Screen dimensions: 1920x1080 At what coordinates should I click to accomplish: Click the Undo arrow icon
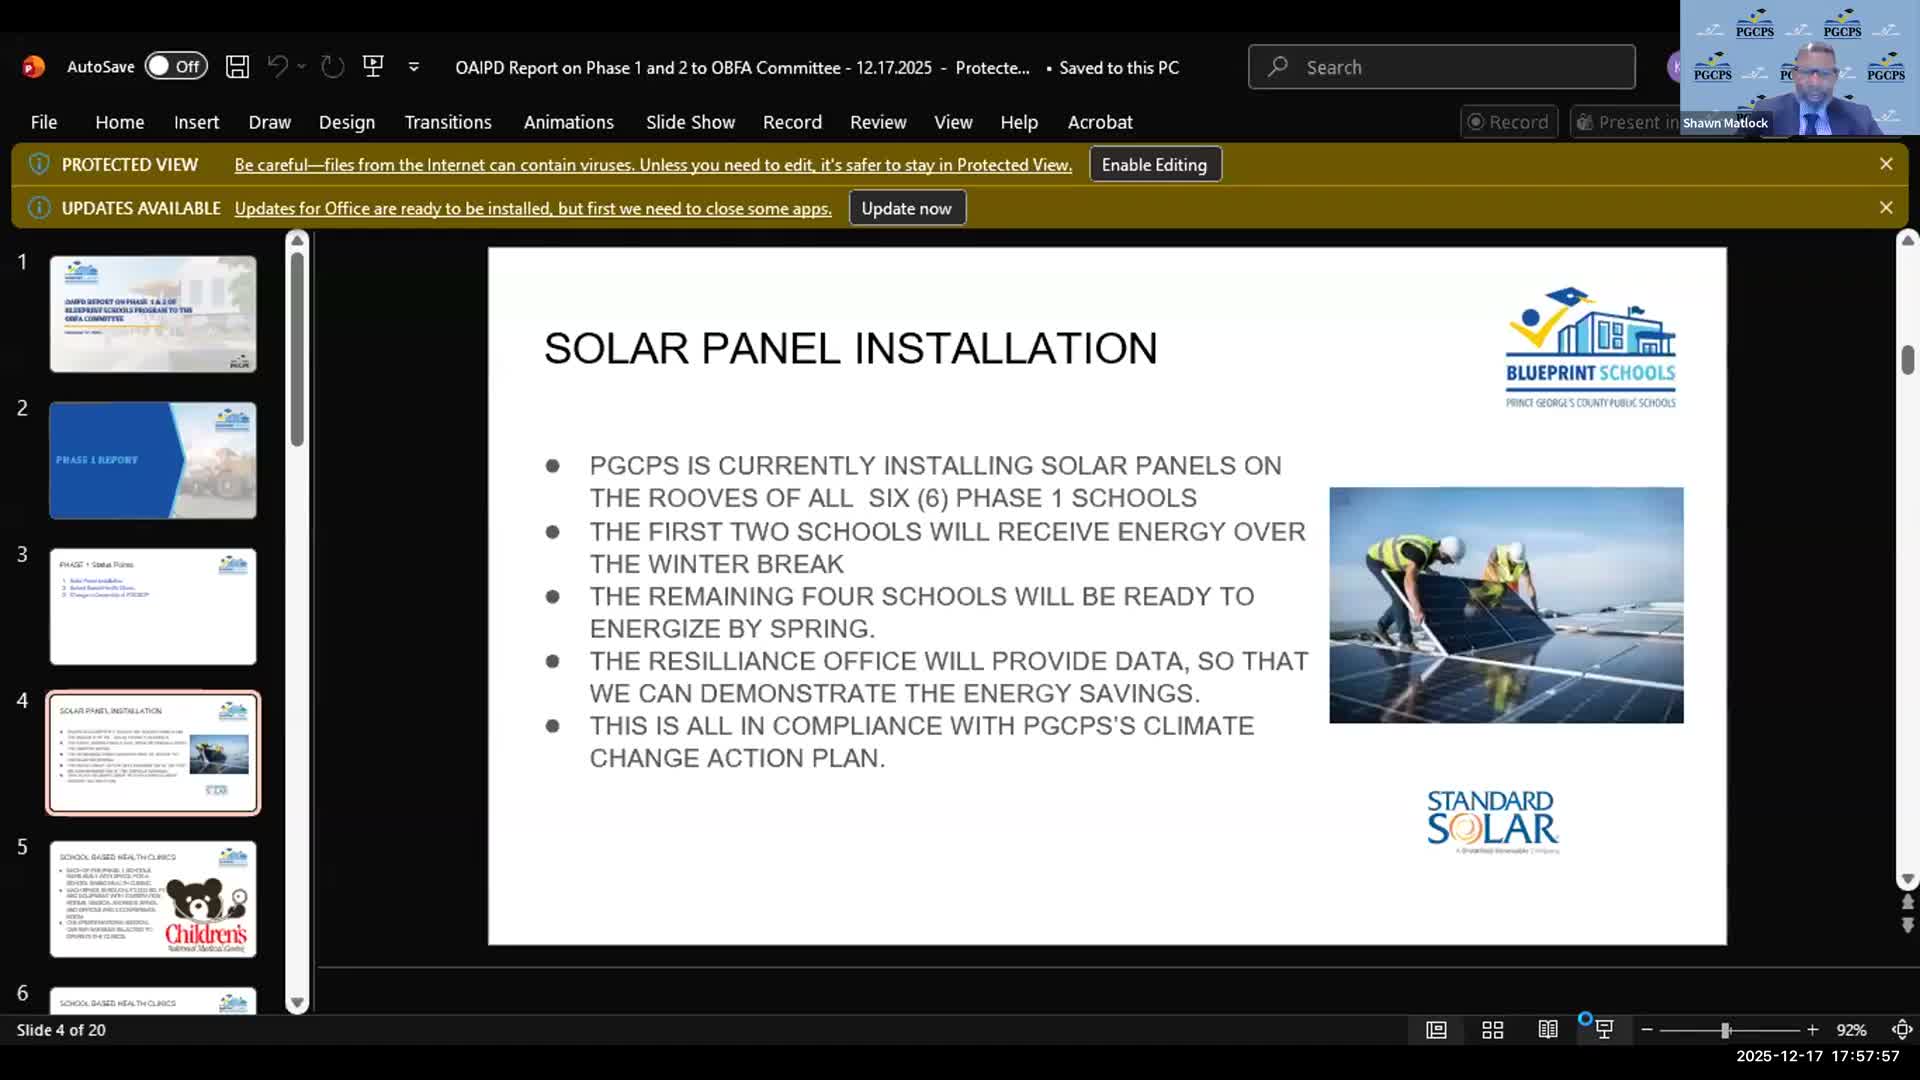click(277, 67)
